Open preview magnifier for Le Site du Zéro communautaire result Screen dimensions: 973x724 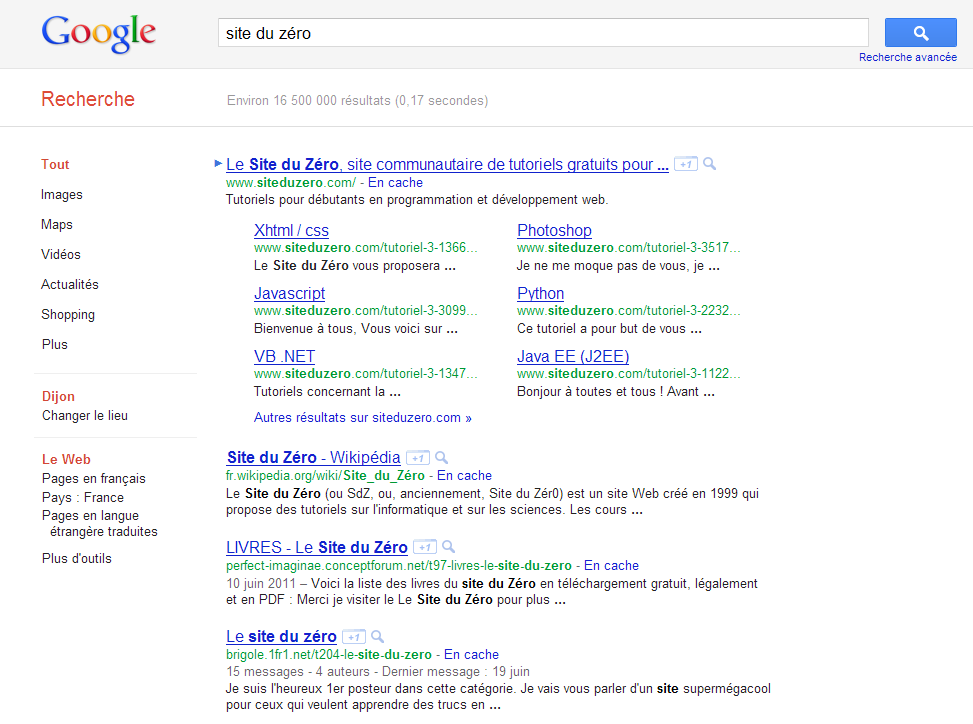coord(709,164)
